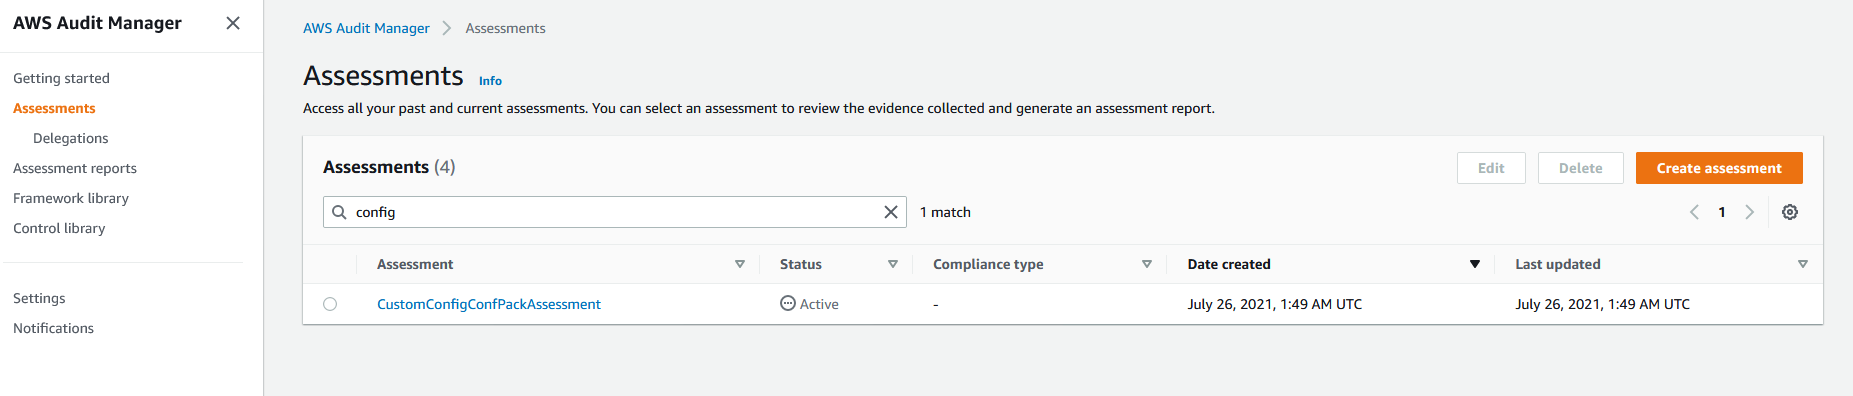Image resolution: width=1853 pixels, height=396 pixels.
Task: Sort by Date created arrow
Action: click(1474, 264)
